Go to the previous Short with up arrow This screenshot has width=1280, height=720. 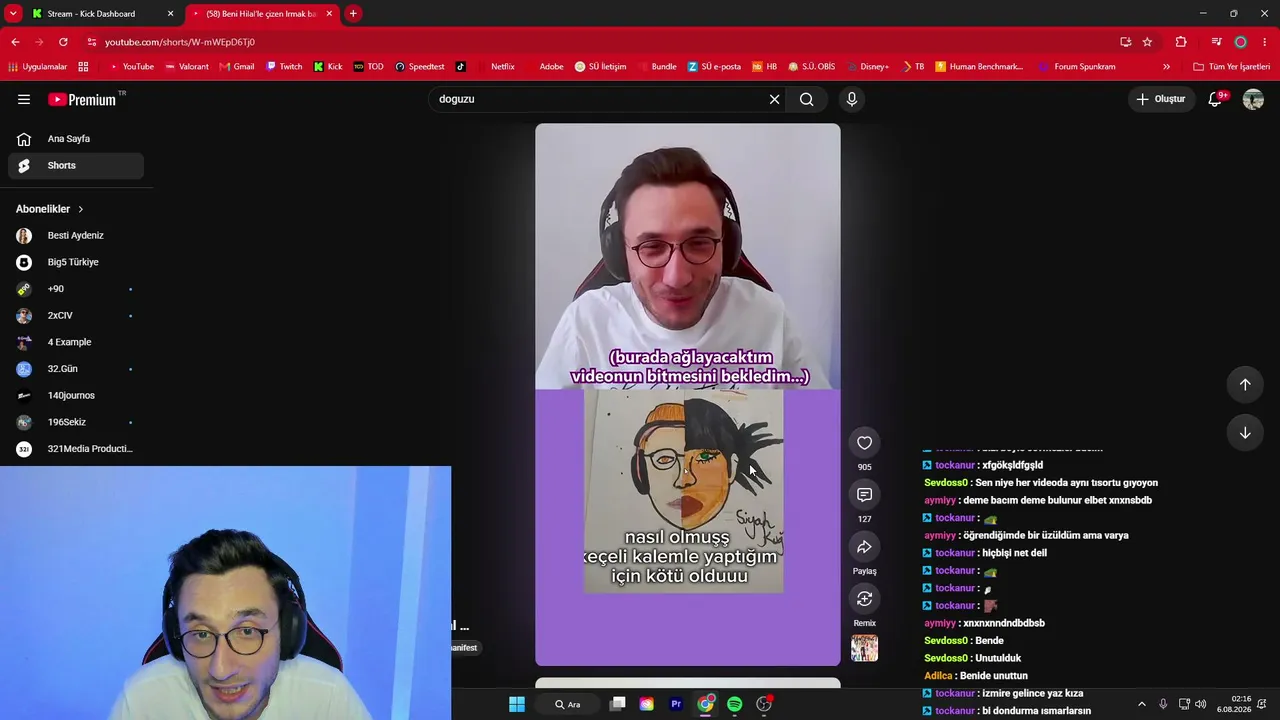1245,385
